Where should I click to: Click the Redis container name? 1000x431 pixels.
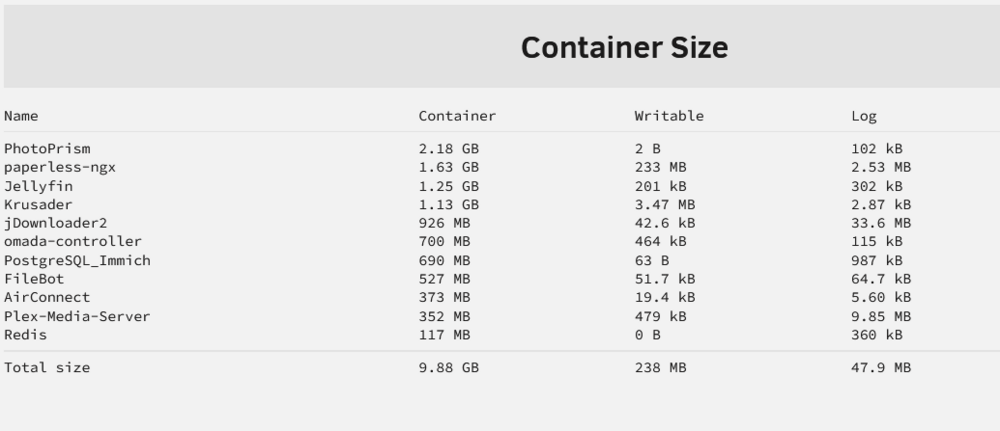[x=26, y=335]
